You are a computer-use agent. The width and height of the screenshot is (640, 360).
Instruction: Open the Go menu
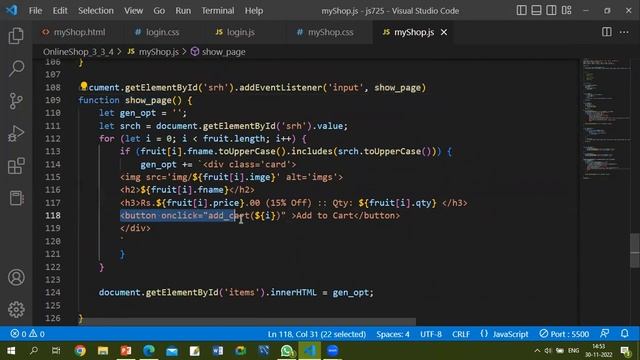click(x=159, y=11)
